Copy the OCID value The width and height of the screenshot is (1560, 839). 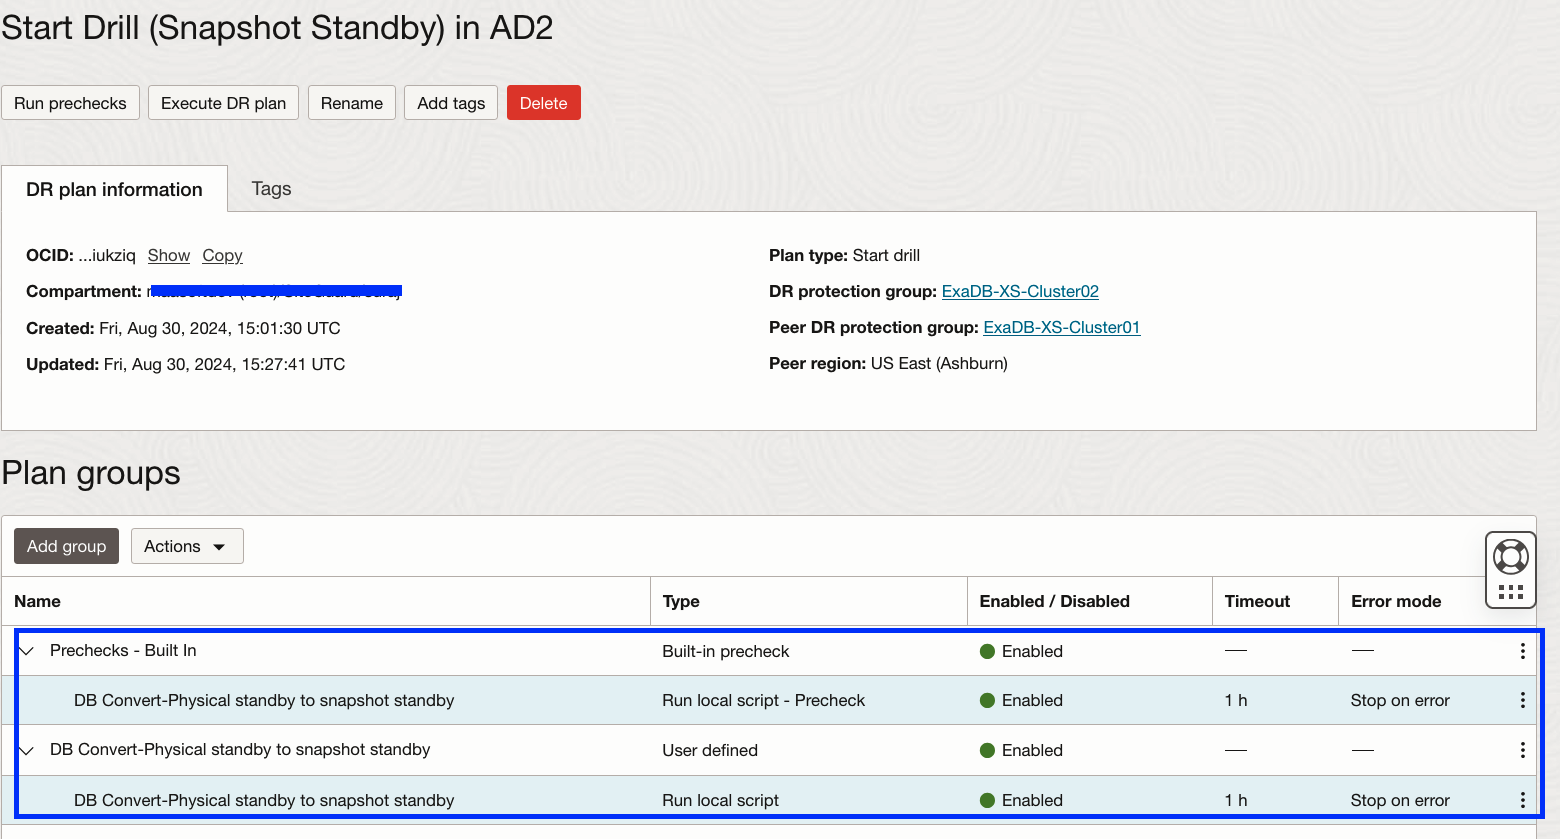(222, 255)
